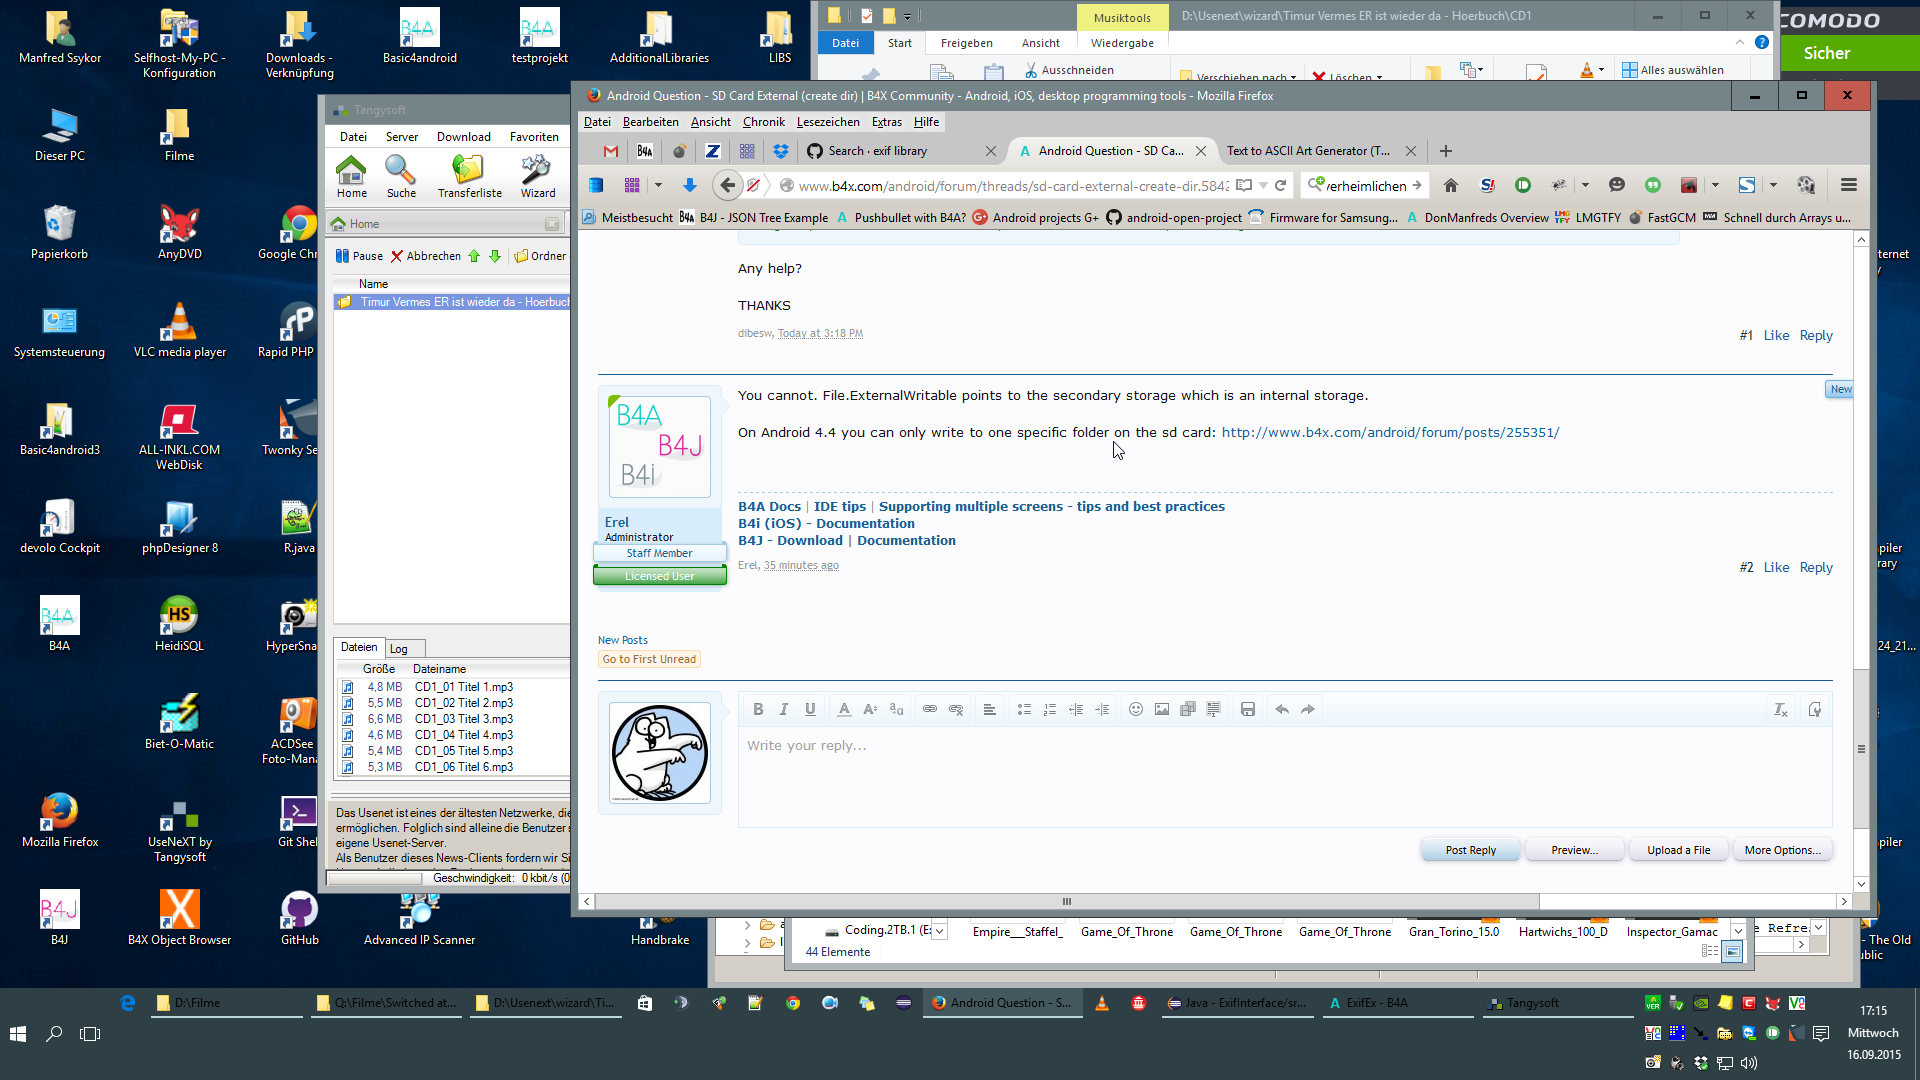Click the save draft floppy icon
Screen dimensions: 1920x1080
point(1248,709)
